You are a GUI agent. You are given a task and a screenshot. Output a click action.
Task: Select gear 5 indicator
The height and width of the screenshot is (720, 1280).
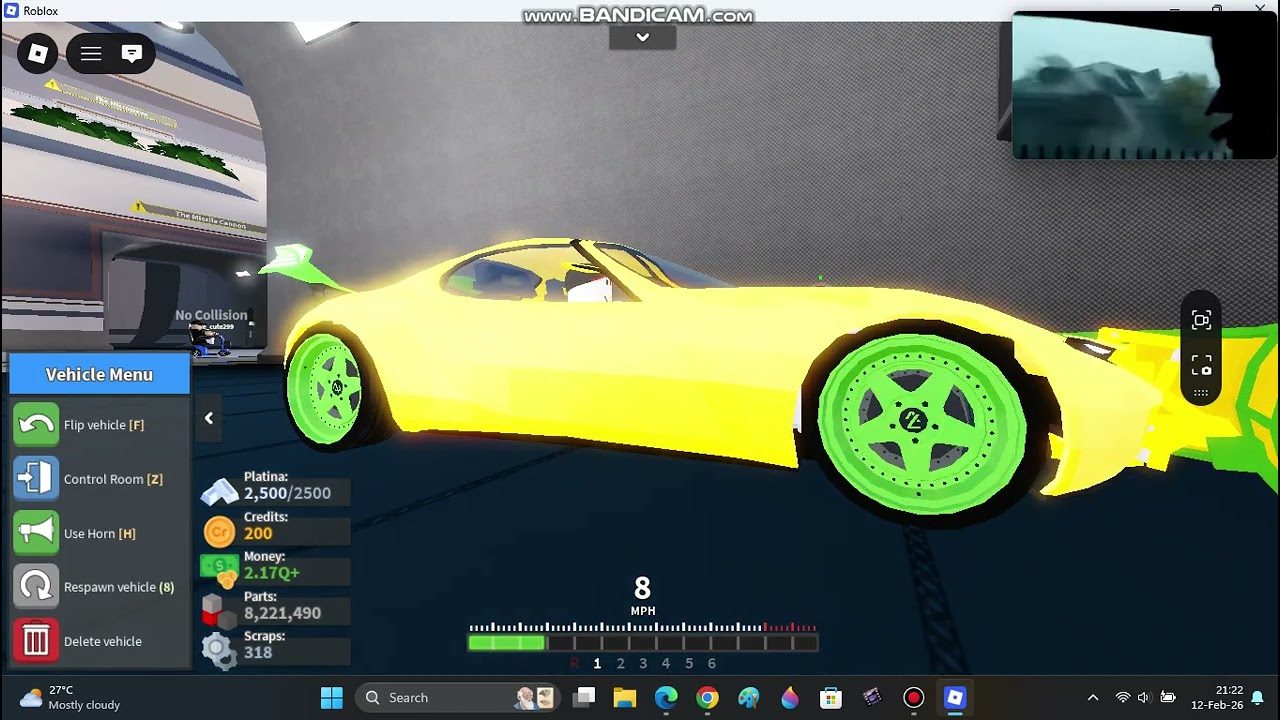(x=689, y=663)
